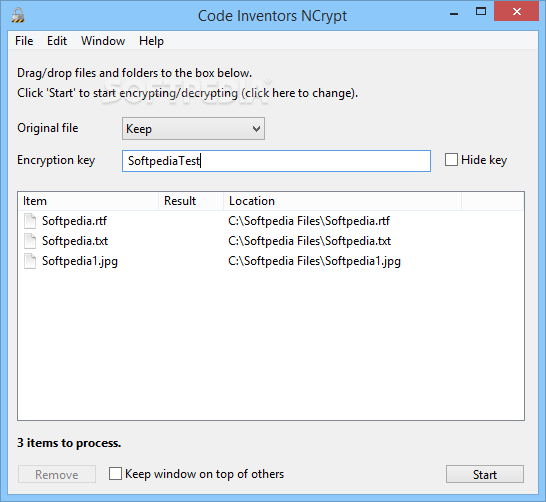546x502 pixels.
Task: Open the Edit menu
Action: (57, 41)
